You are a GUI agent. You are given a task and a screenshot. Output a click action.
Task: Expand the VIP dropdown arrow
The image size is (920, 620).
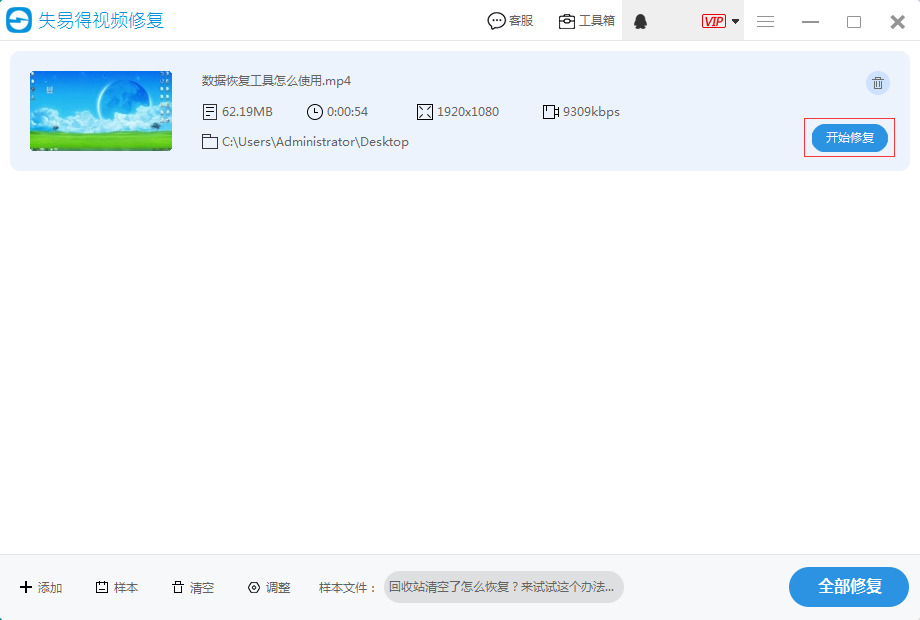(x=733, y=21)
